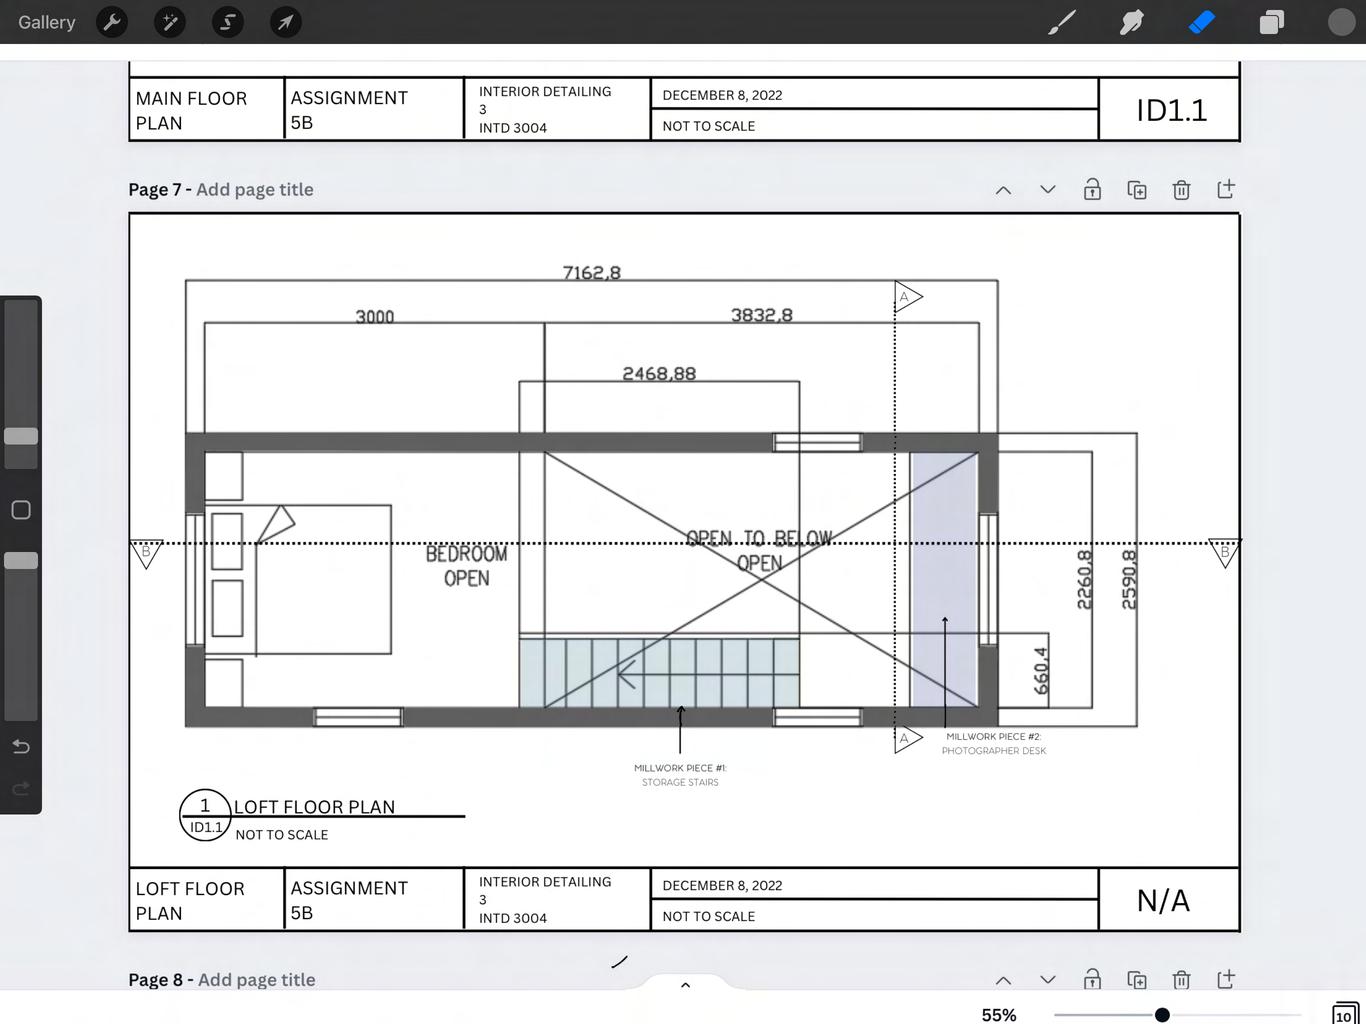The width and height of the screenshot is (1366, 1024).
Task: Return to the Gallery
Action: tap(46, 22)
